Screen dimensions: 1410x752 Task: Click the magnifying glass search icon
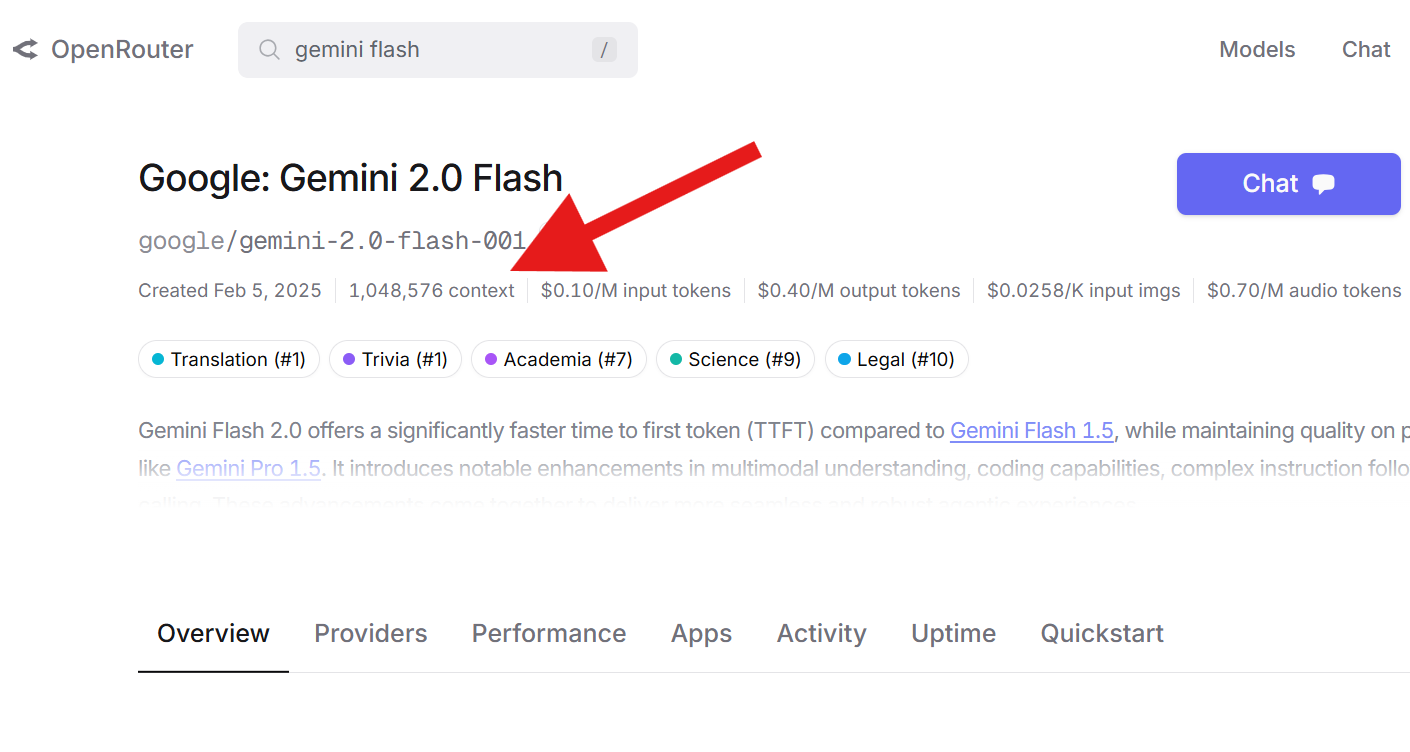click(268, 49)
